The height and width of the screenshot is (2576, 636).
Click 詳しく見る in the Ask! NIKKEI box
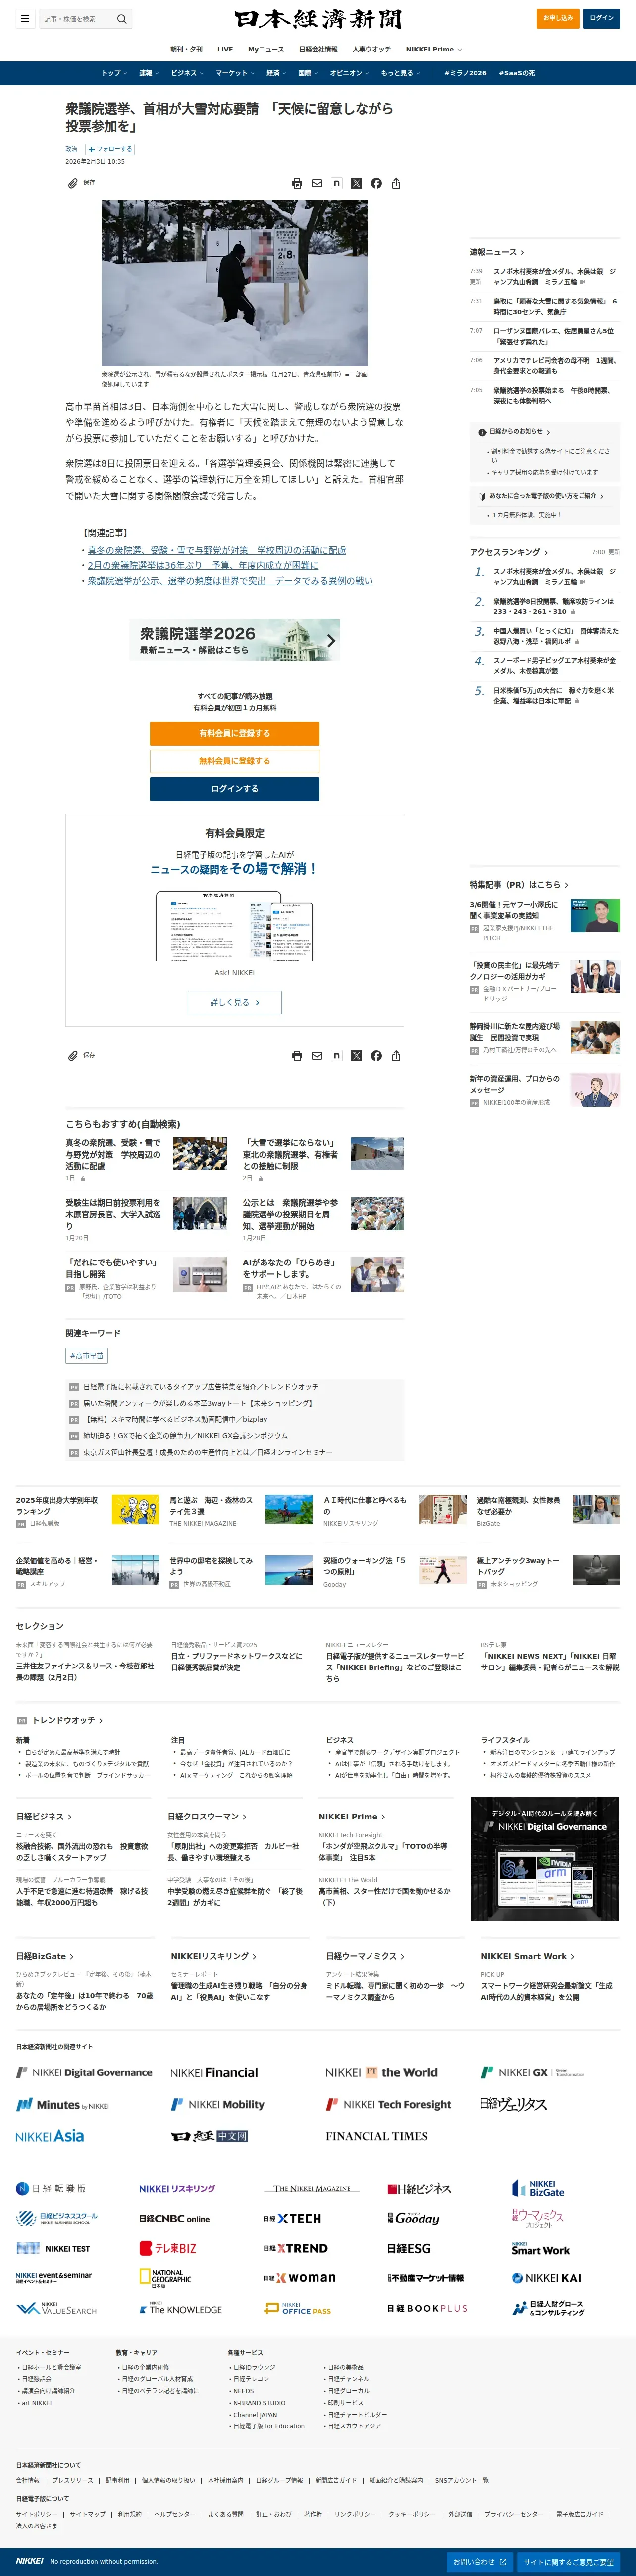pos(234,1002)
